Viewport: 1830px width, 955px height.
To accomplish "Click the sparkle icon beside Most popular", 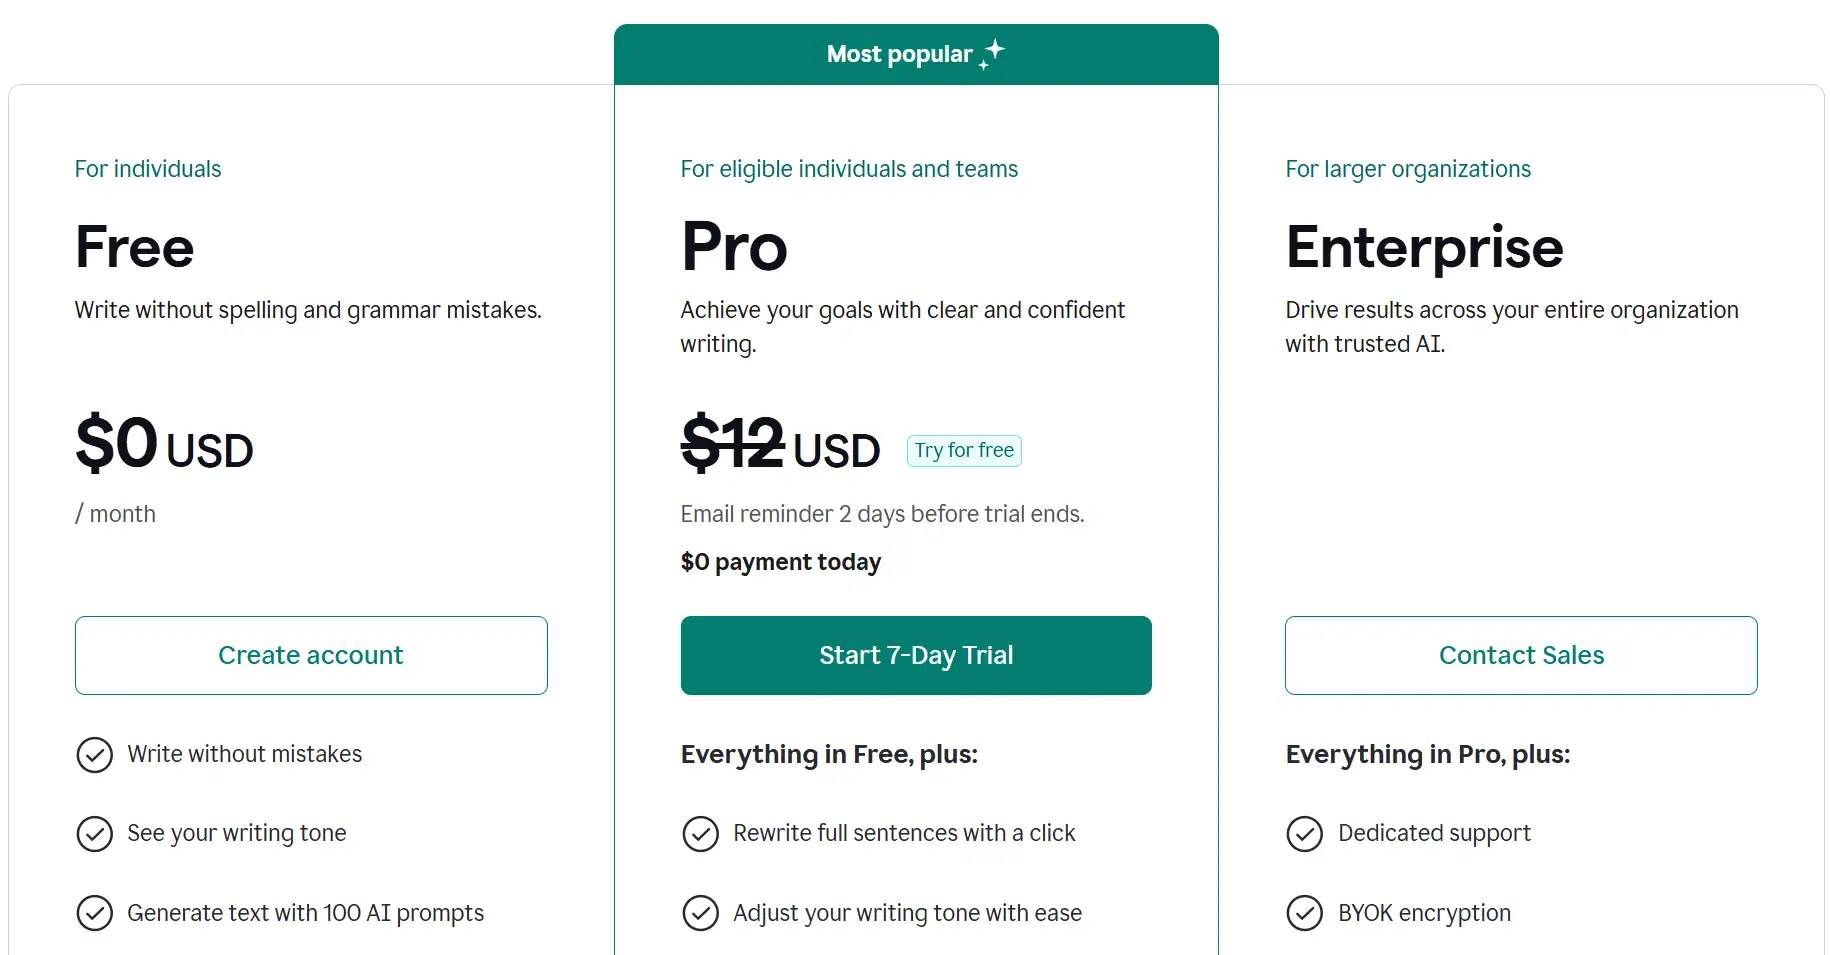I will point(992,53).
